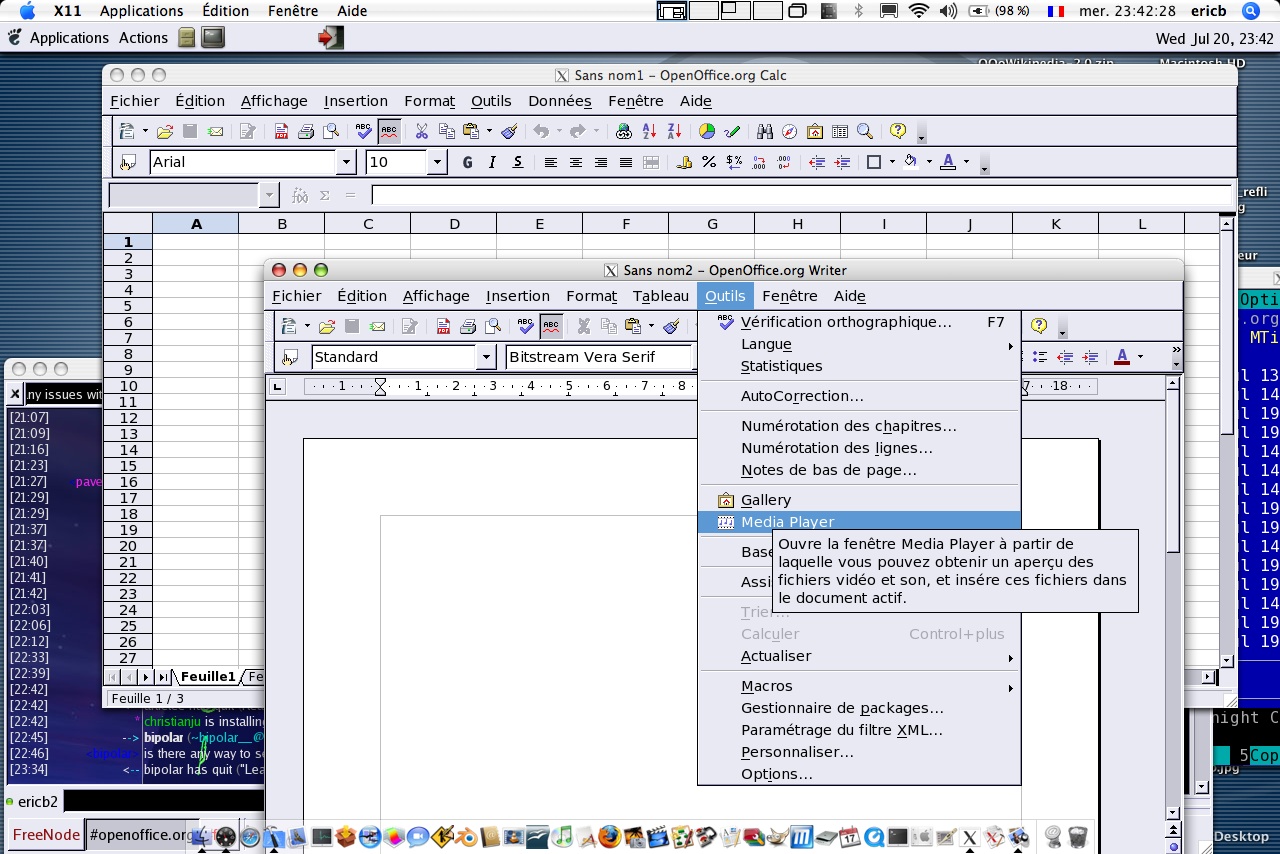Toggle AutoSpellcheck in Writer toolbar

pos(551,326)
